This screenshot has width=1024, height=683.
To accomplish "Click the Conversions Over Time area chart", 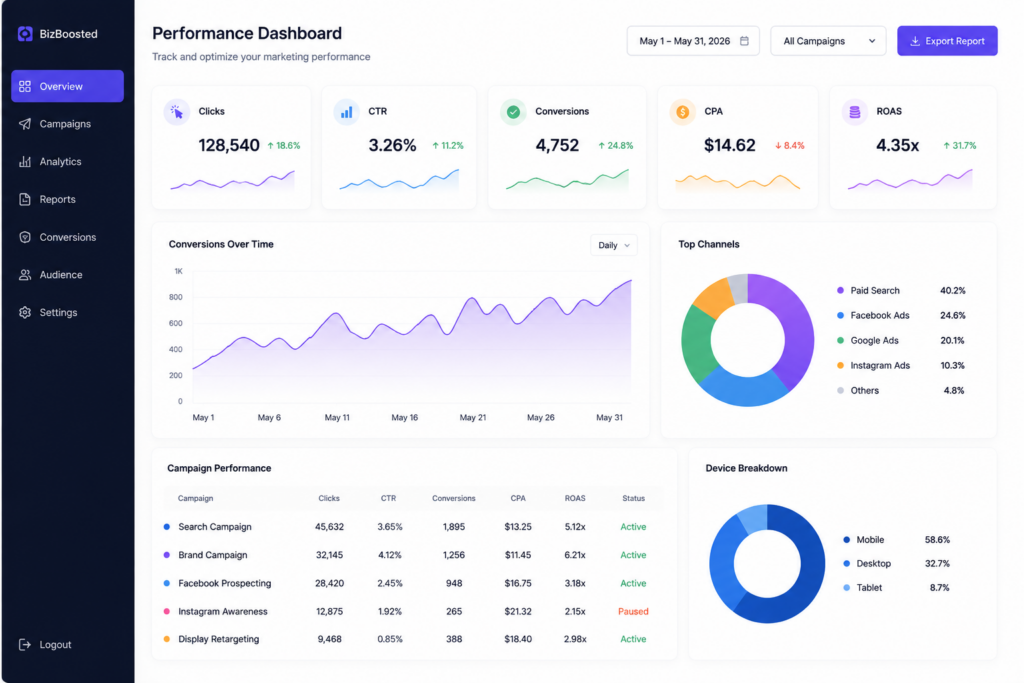I will [412, 341].
